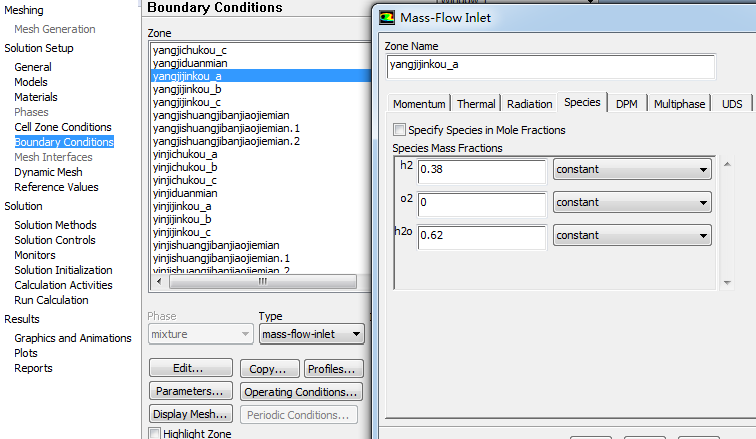Open Solution Methods

tap(55, 225)
